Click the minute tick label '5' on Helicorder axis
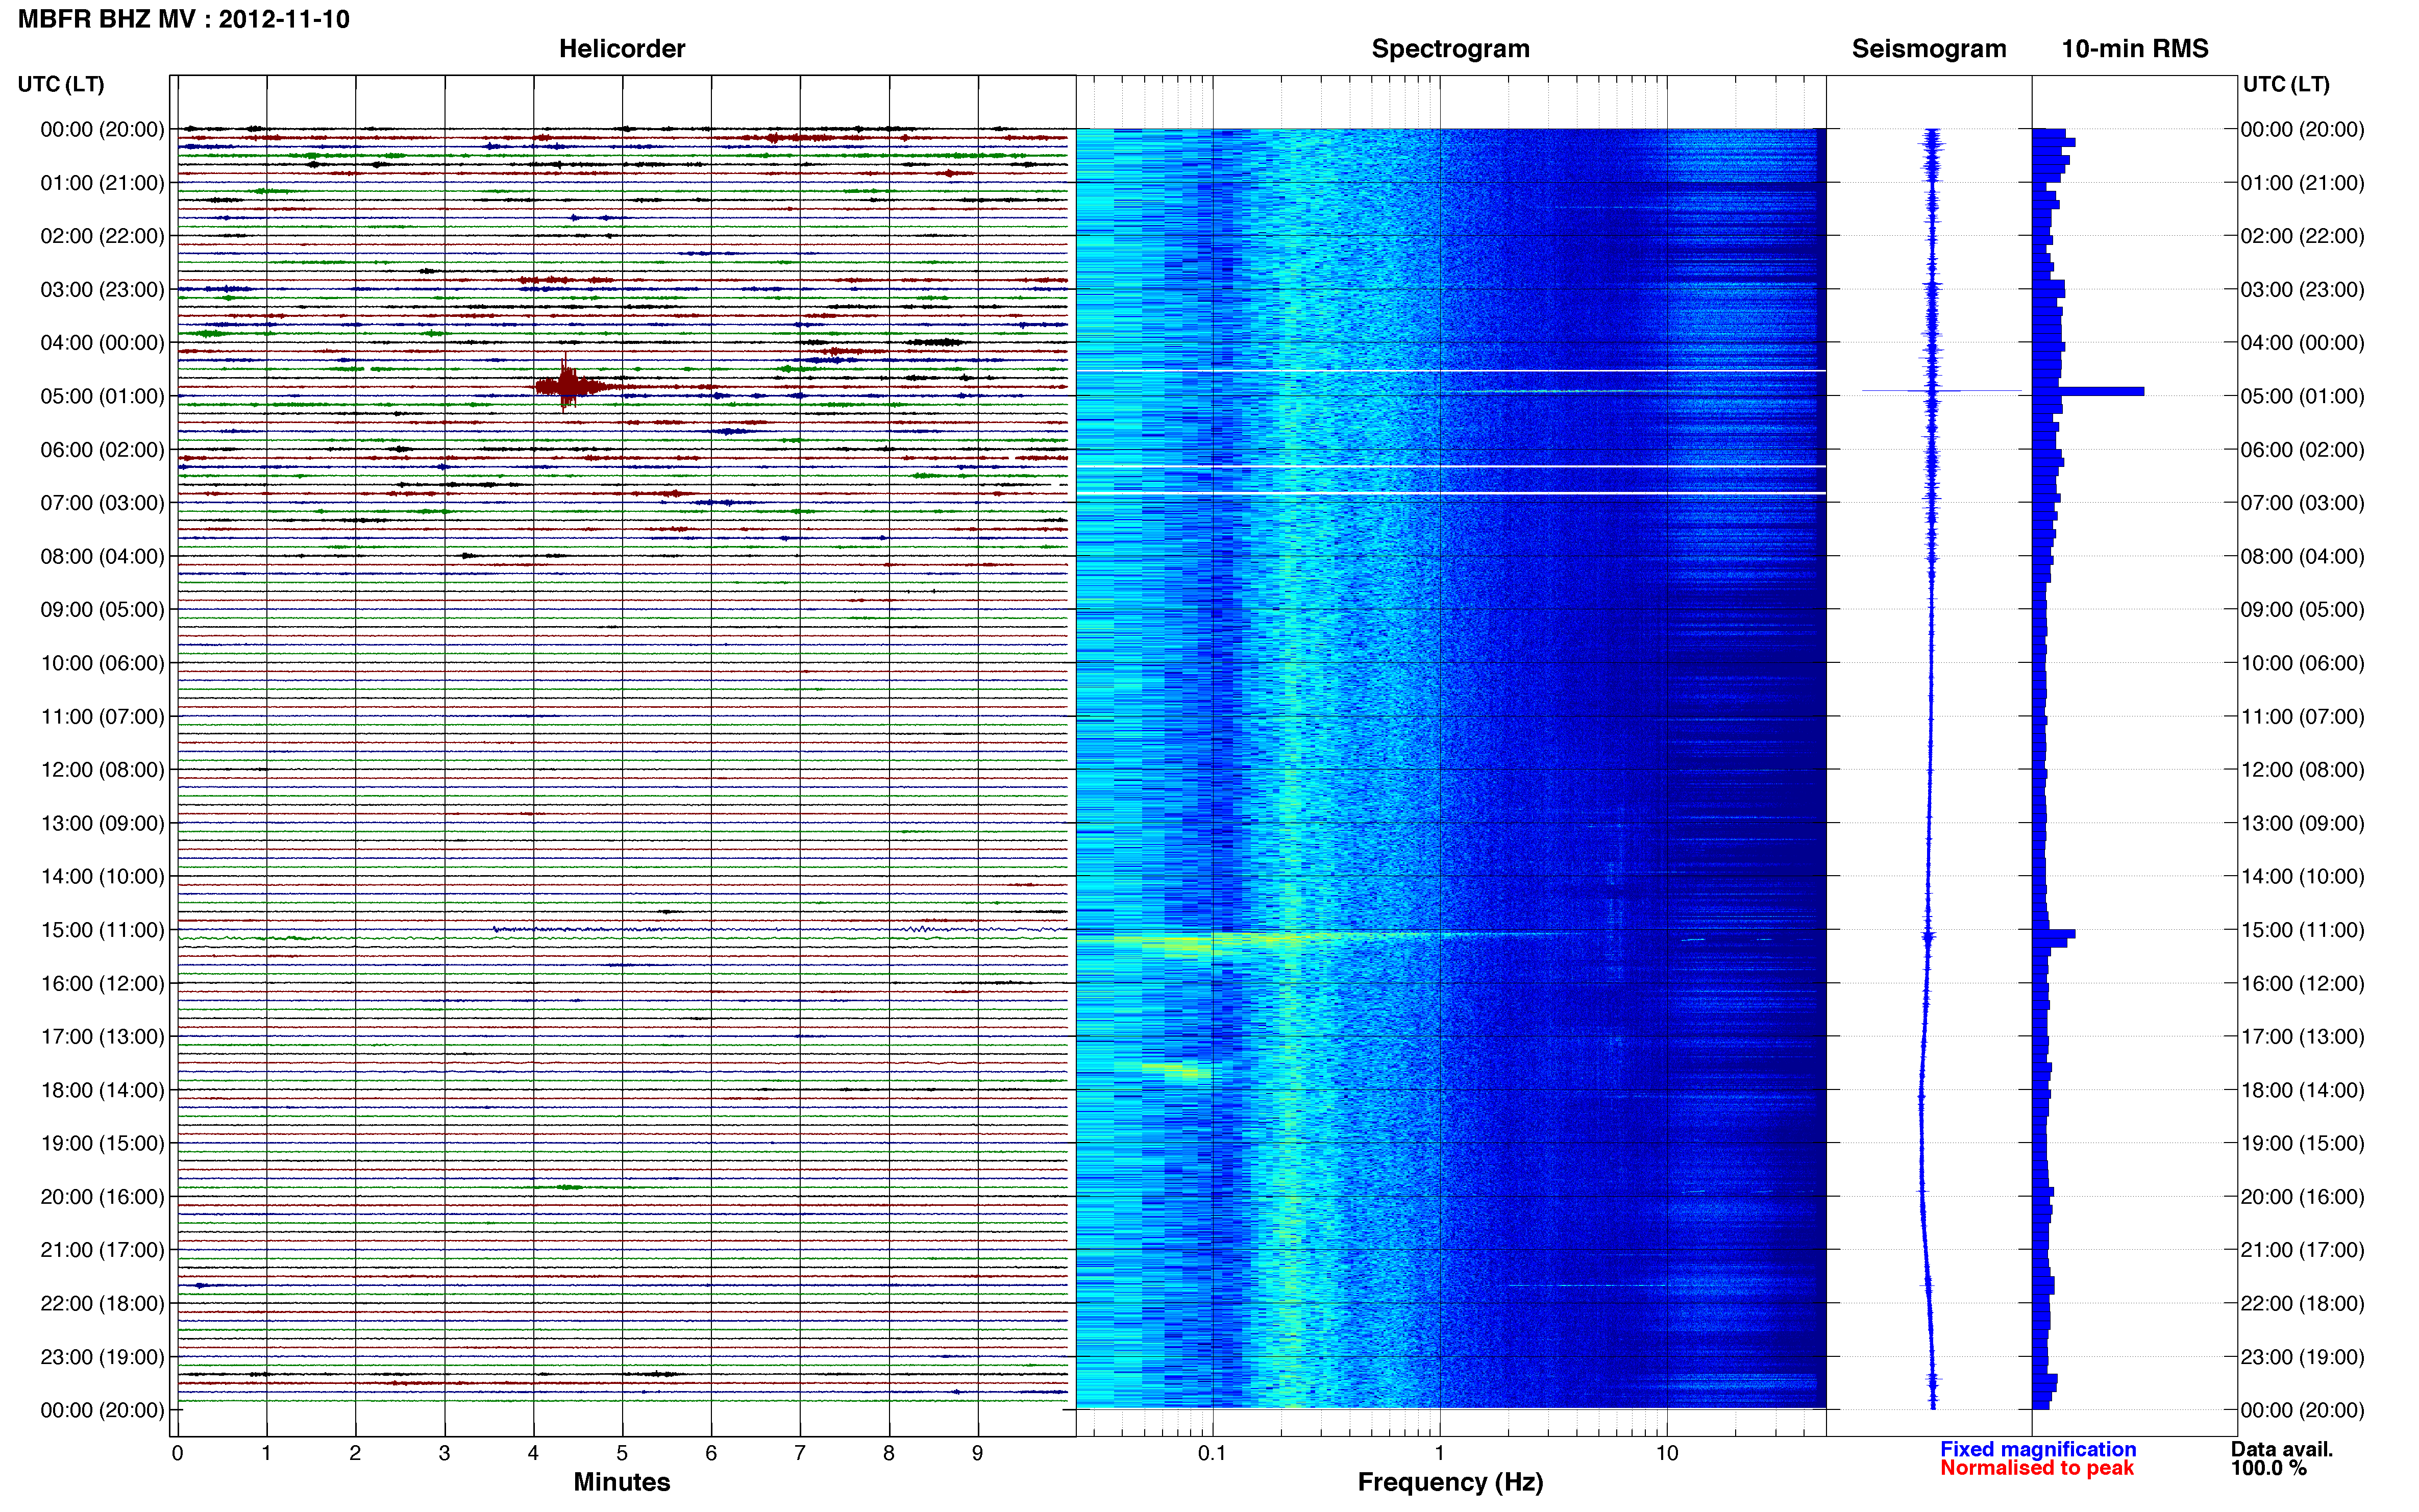This screenshot has width=2419, height=1512. tap(622, 1453)
